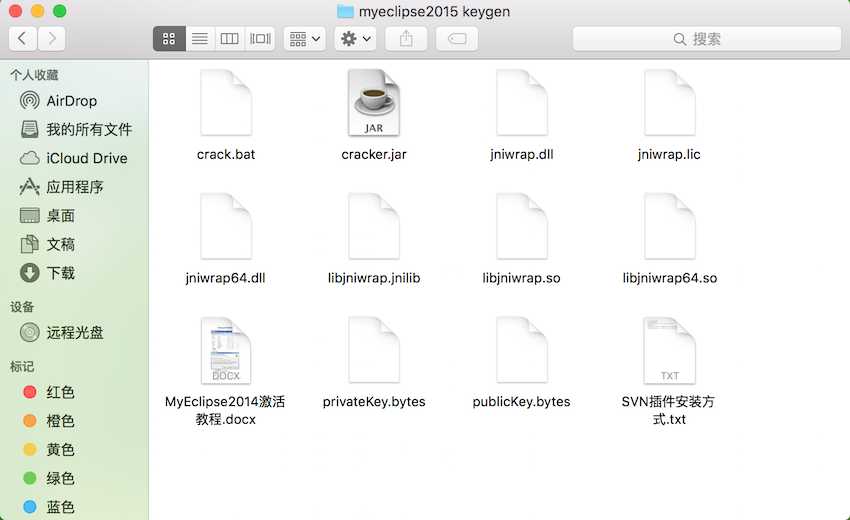Open 文稿 in sidebar
Screen dimensions: 850x520
(x=74, y=245)
